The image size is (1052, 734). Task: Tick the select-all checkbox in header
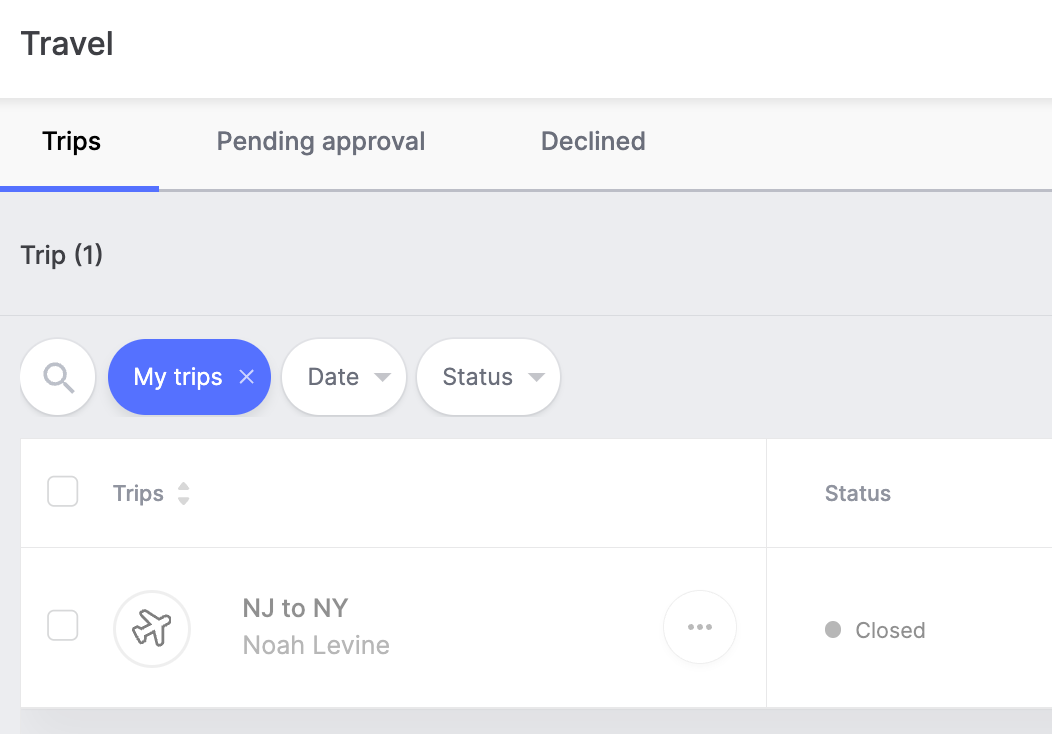(x=63, y=492)
